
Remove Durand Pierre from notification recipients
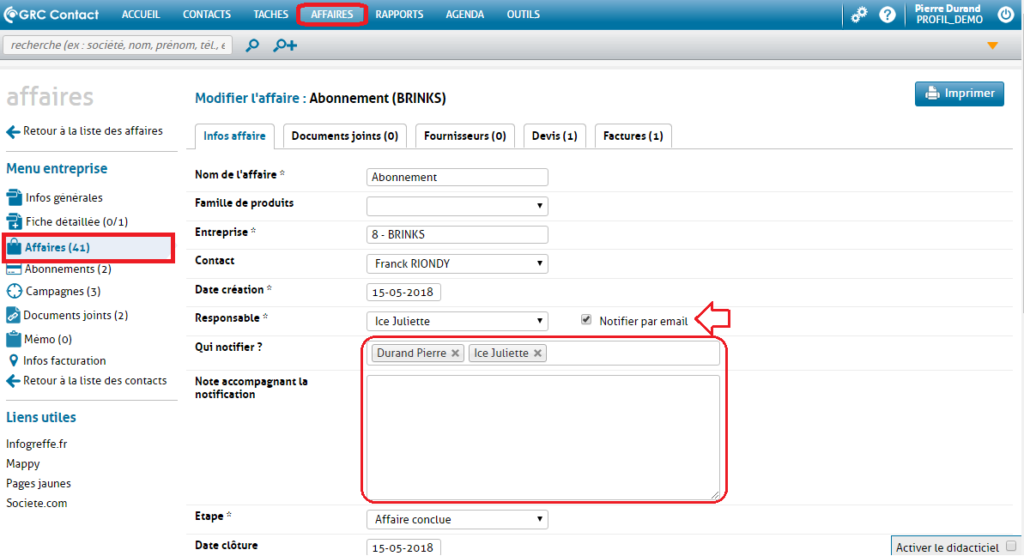click(455, 353)
